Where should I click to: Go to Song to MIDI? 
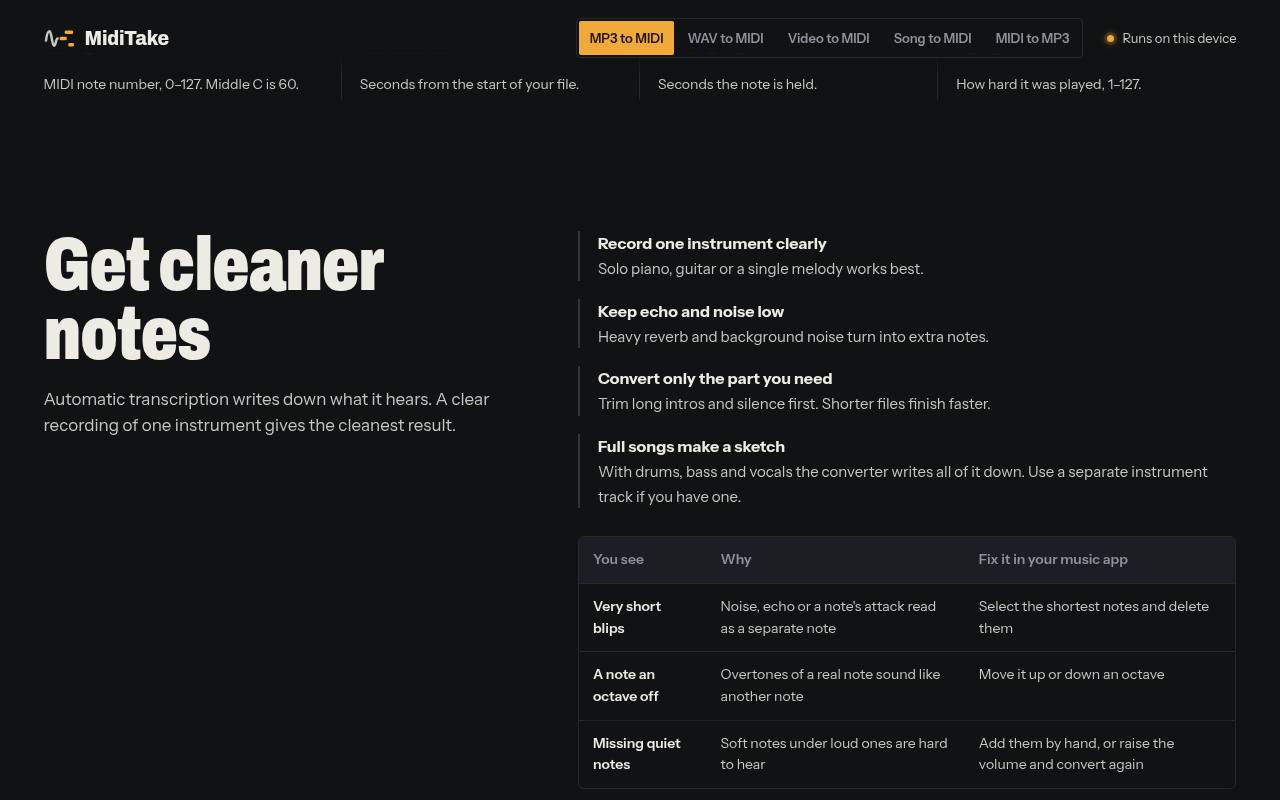932,38
